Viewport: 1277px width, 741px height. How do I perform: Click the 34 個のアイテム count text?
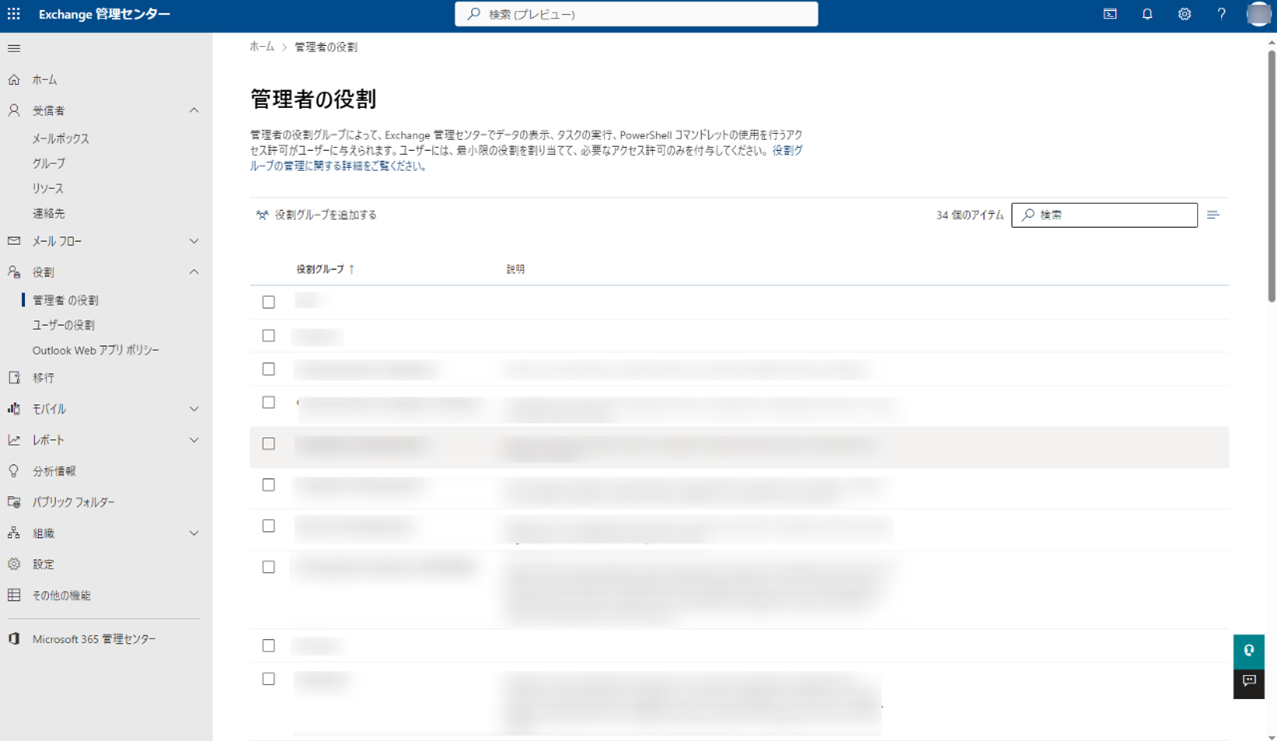pyautogui.click(x=970, y=215)
